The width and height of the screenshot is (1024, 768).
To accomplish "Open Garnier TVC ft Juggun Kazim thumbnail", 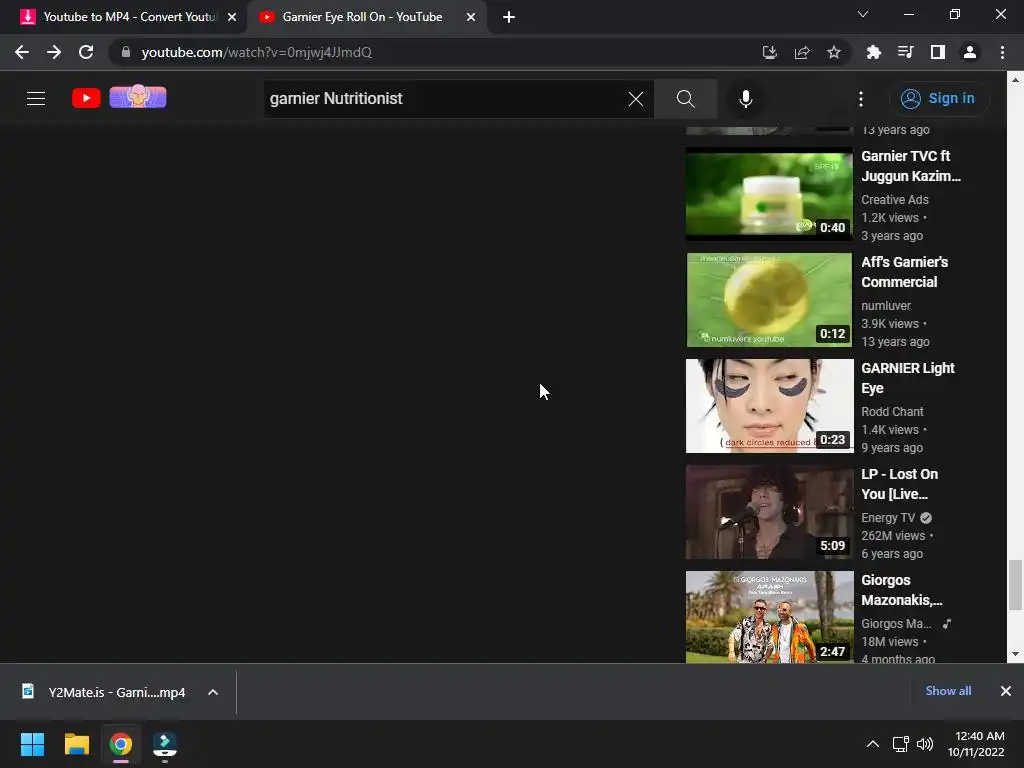I will (x=769, y=194).
